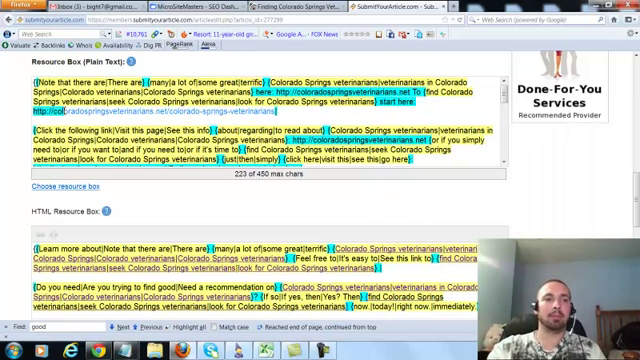Switch to the Finding Colorado Springs Vet tab

coord(296,7)
